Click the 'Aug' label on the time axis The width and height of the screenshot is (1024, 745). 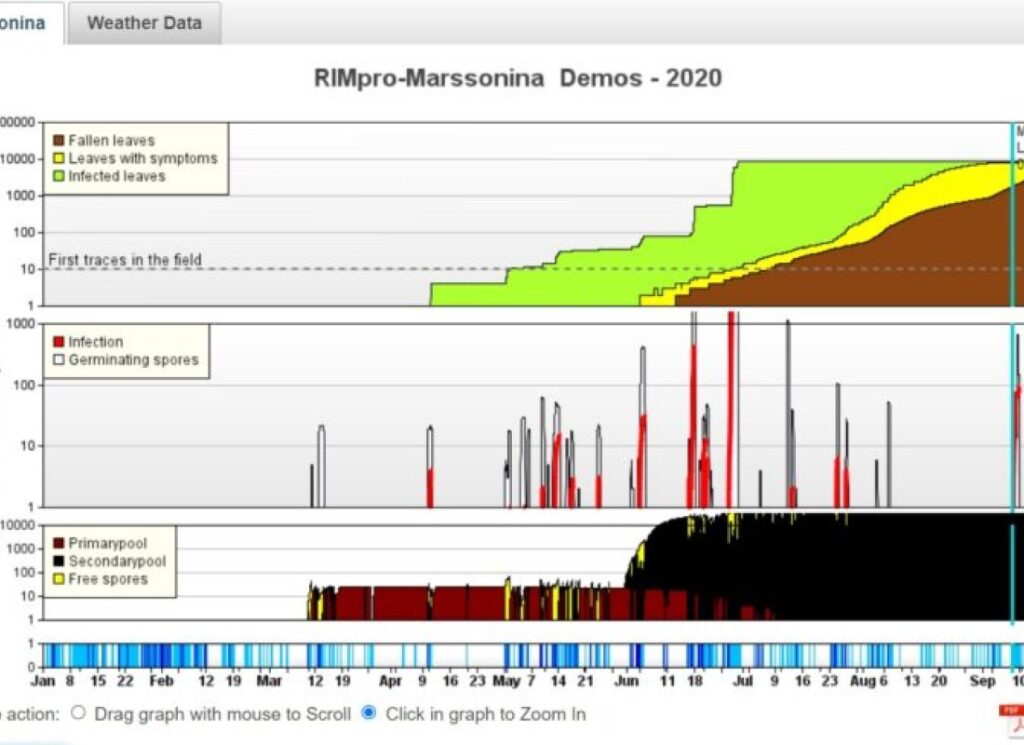[x=863, y=681]
